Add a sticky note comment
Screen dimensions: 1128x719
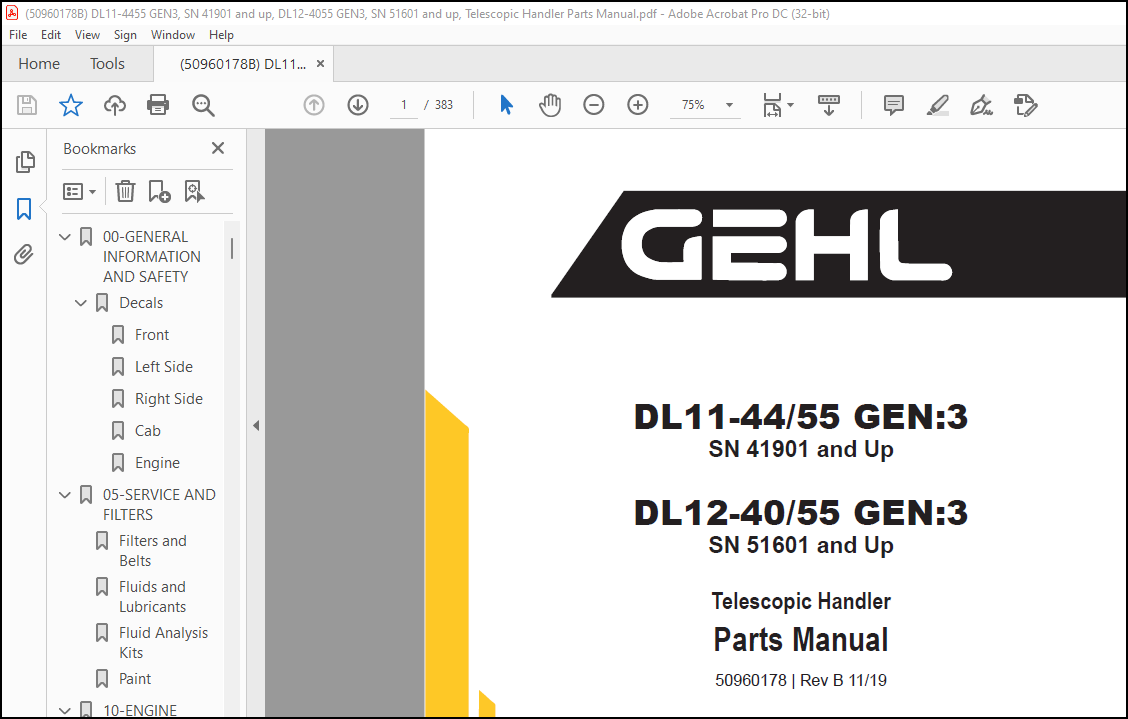(x=893, y=105)
